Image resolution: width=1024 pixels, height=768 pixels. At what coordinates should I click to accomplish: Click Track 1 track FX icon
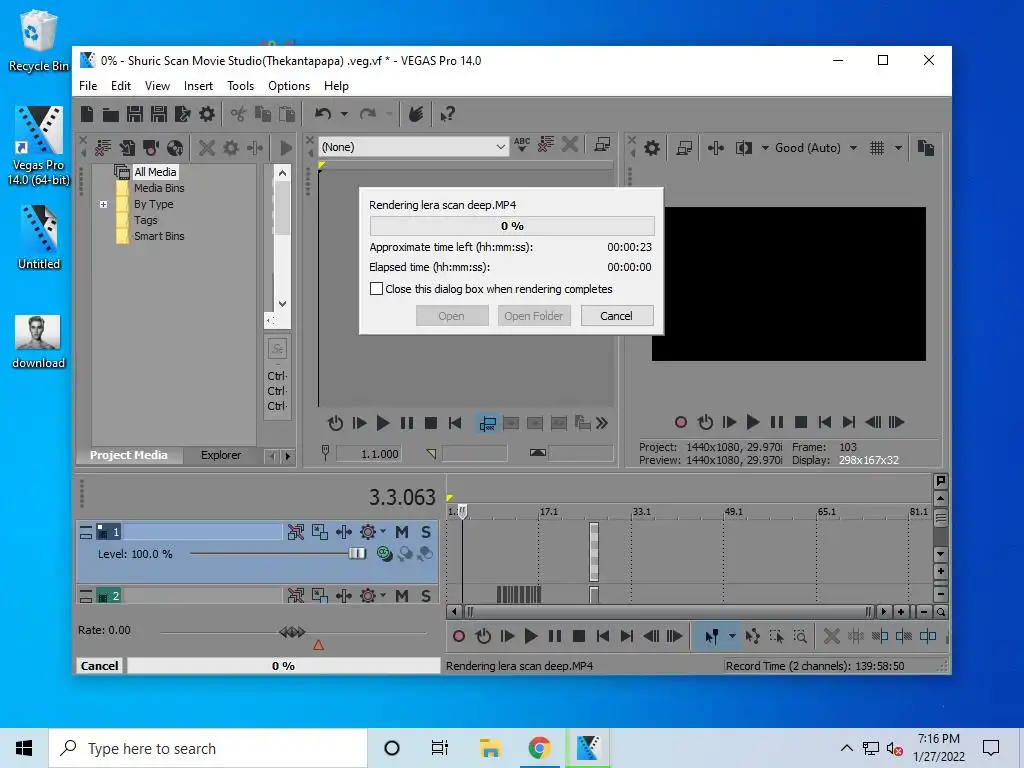coord(368,532)
